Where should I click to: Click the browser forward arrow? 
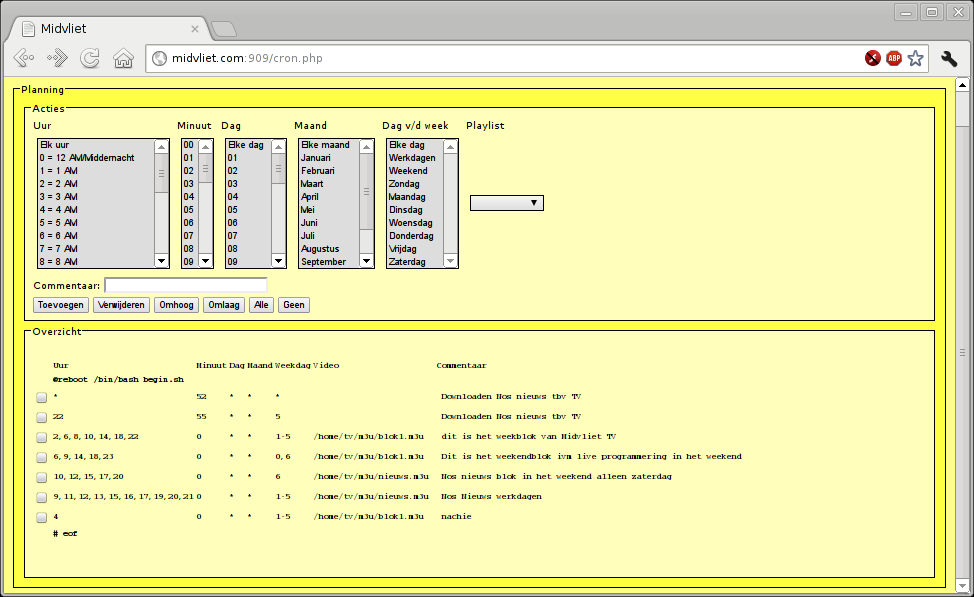point(57,58)
